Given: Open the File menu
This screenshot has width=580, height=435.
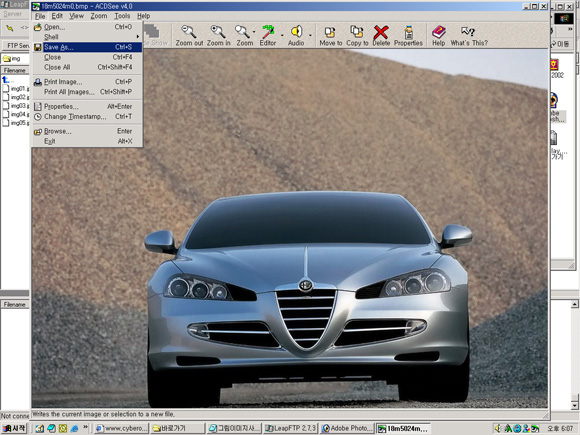Looking at the screenshot, I should pos(40,16).
